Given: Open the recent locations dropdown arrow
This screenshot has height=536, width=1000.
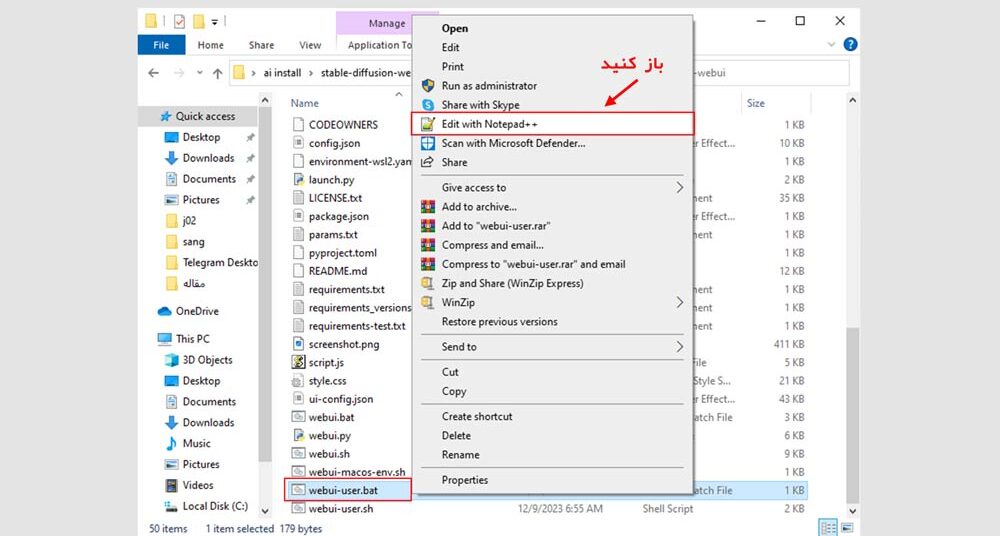Looking at the screenshot, I should (x=200, y=73).
